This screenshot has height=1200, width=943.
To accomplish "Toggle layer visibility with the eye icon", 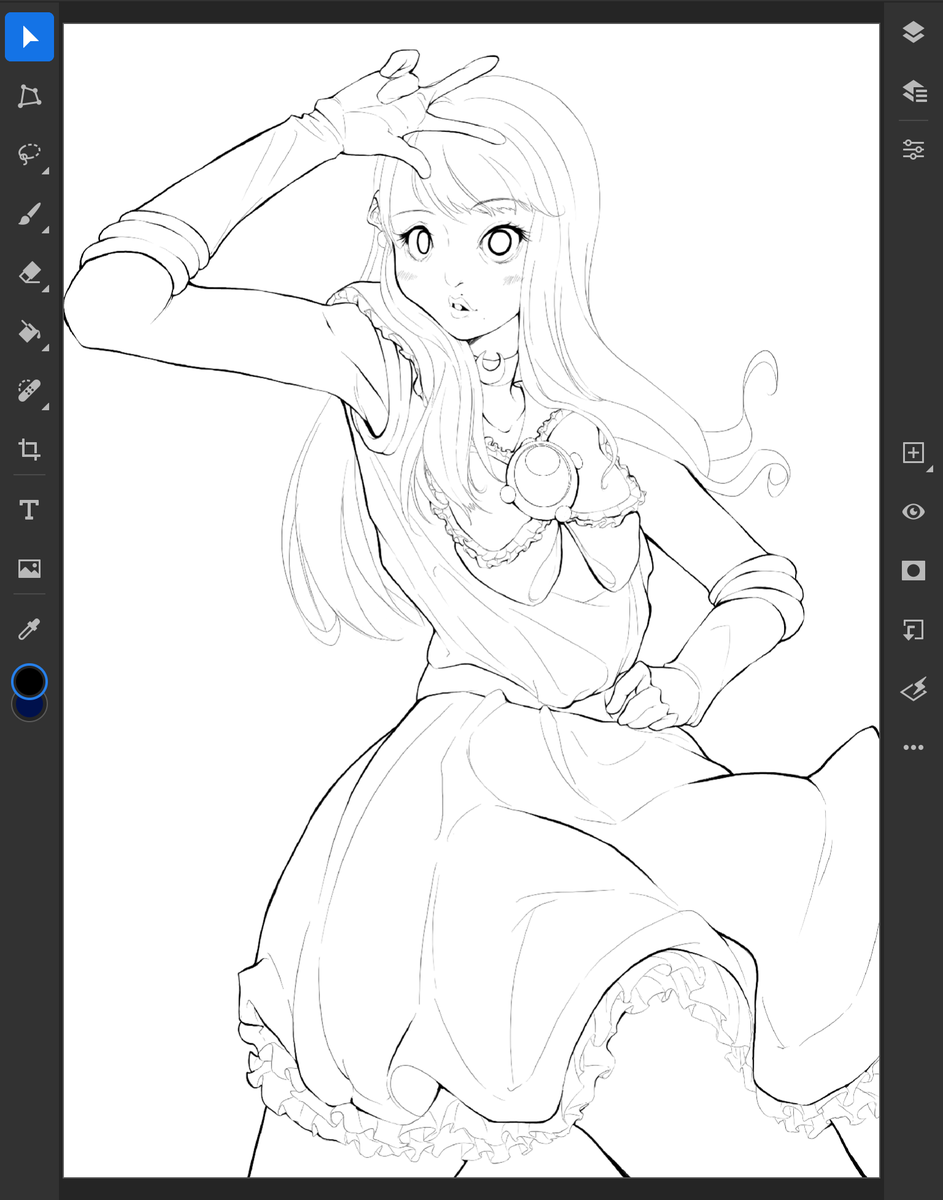I will [913, 511].
